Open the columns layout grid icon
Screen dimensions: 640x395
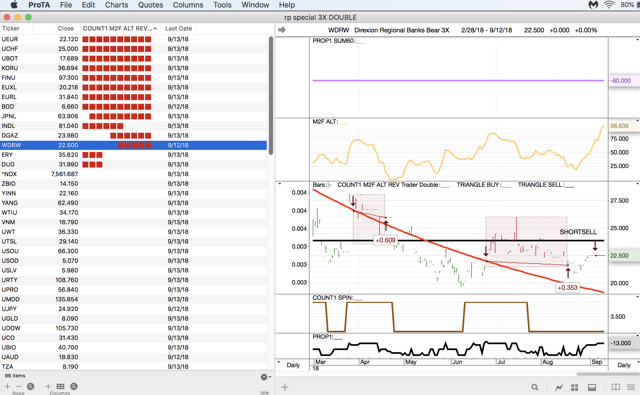coord(60,386)
